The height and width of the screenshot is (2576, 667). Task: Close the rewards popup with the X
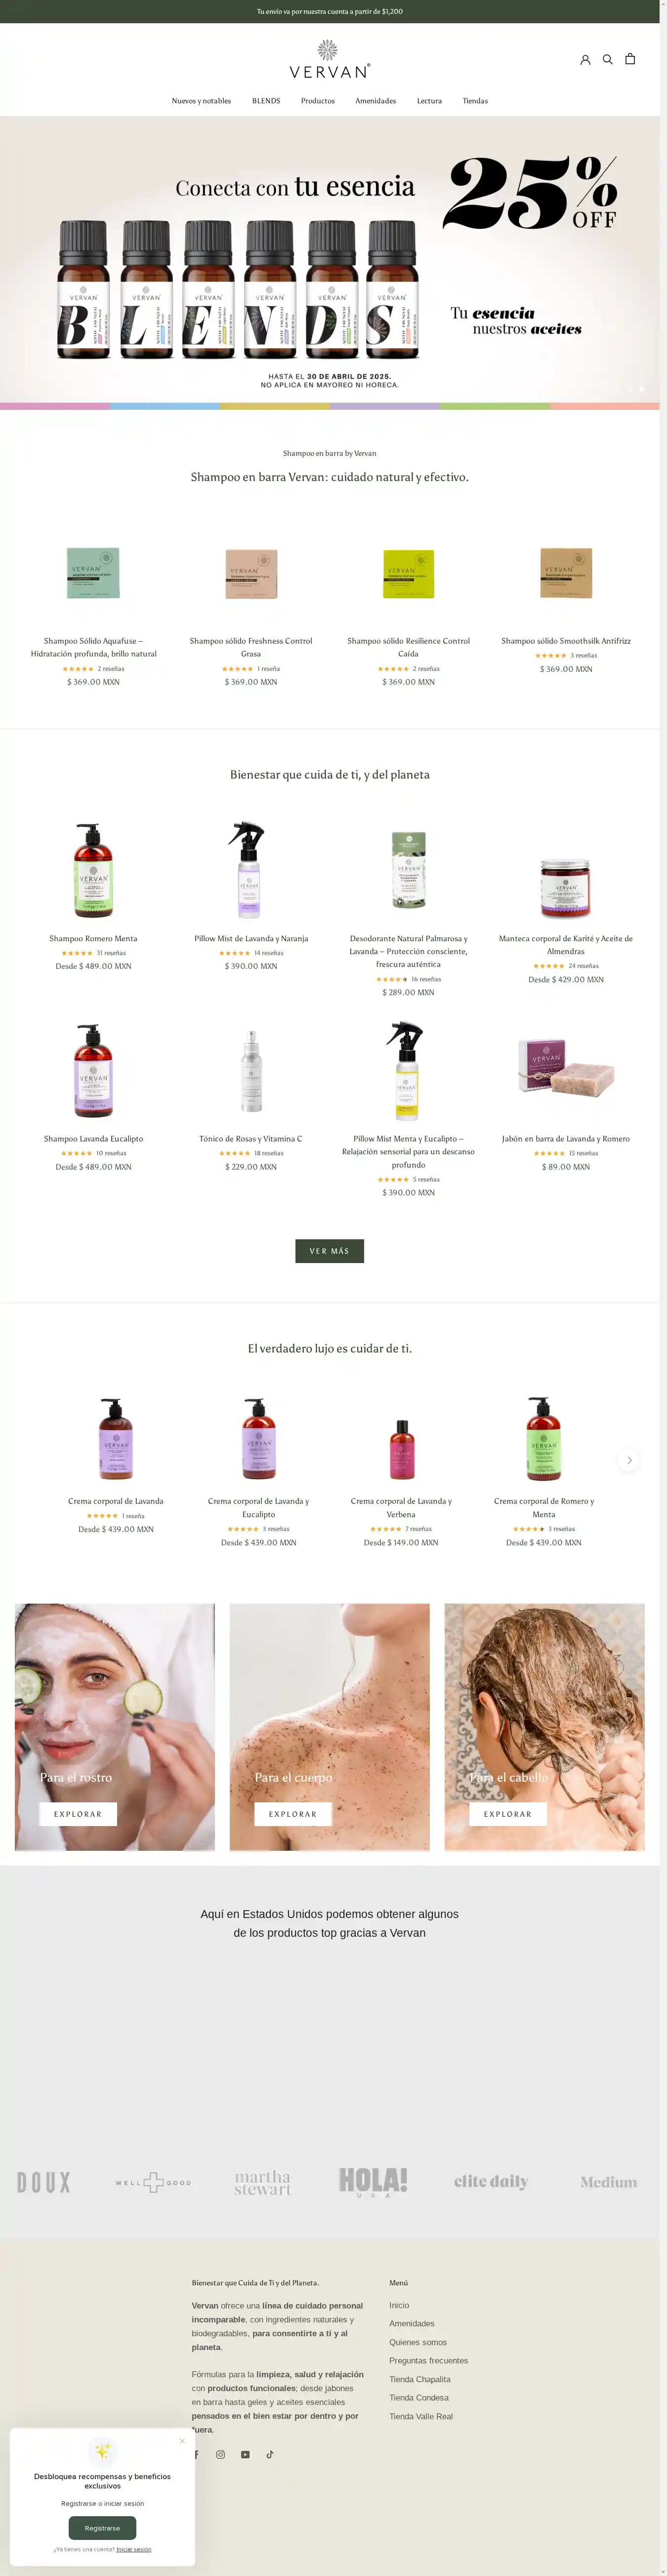tap(182, 2441)
